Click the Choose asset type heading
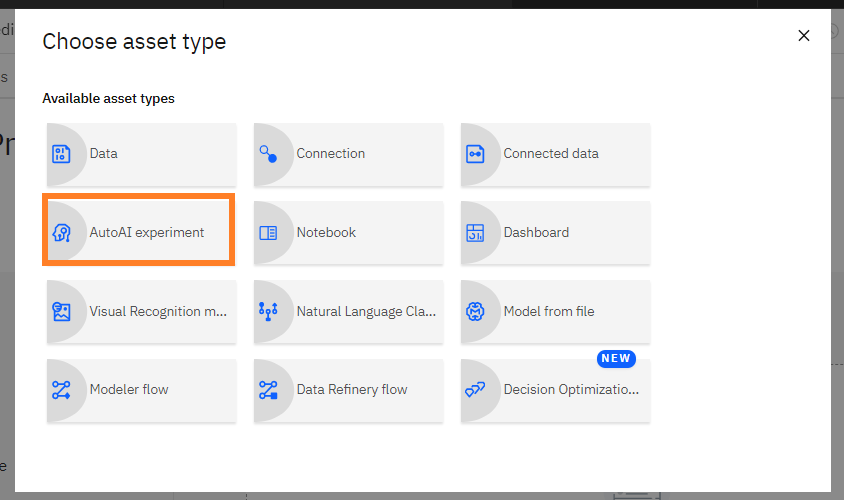 pos(134,42)
